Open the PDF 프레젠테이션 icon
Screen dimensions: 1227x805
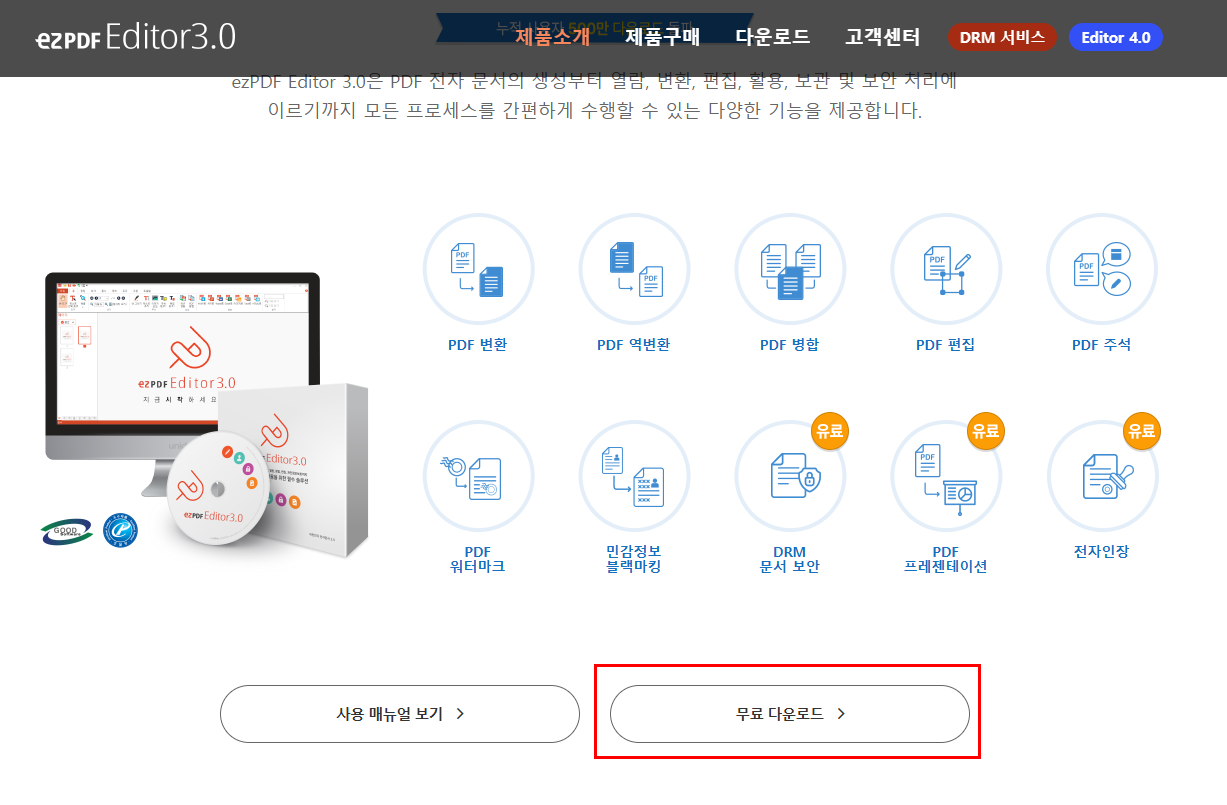click(946, 476)
